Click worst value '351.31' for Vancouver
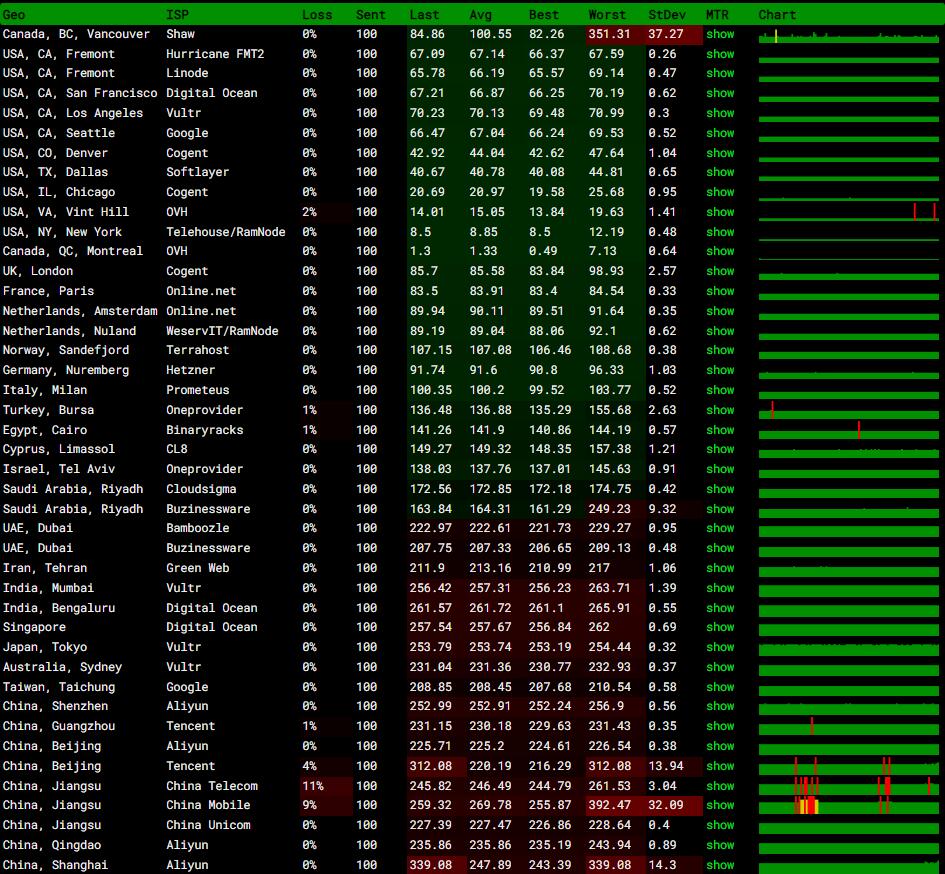 (x=609, y=34)
